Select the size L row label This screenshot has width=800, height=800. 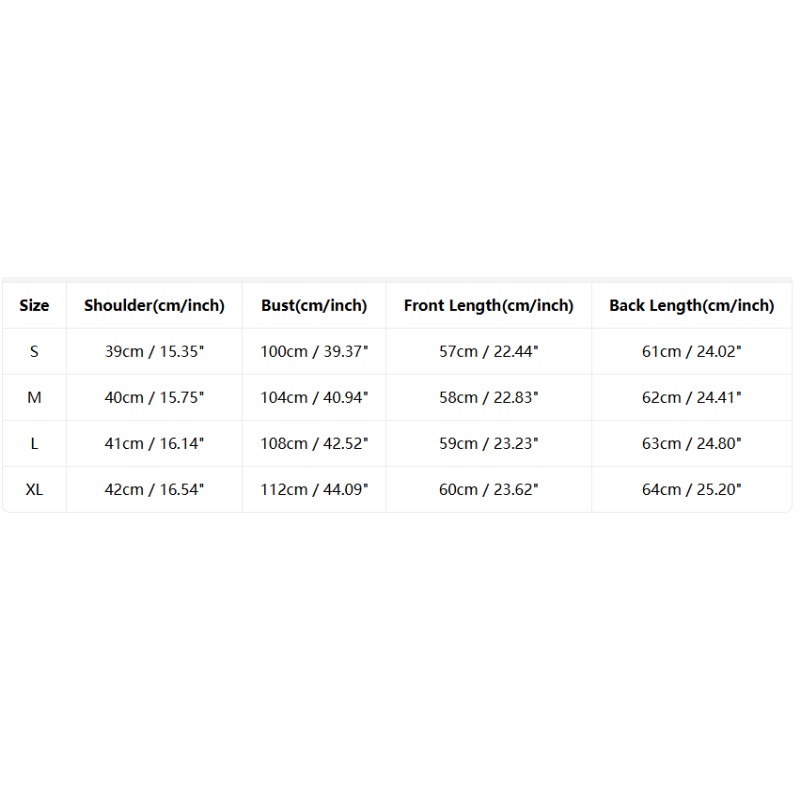point(34,443)
